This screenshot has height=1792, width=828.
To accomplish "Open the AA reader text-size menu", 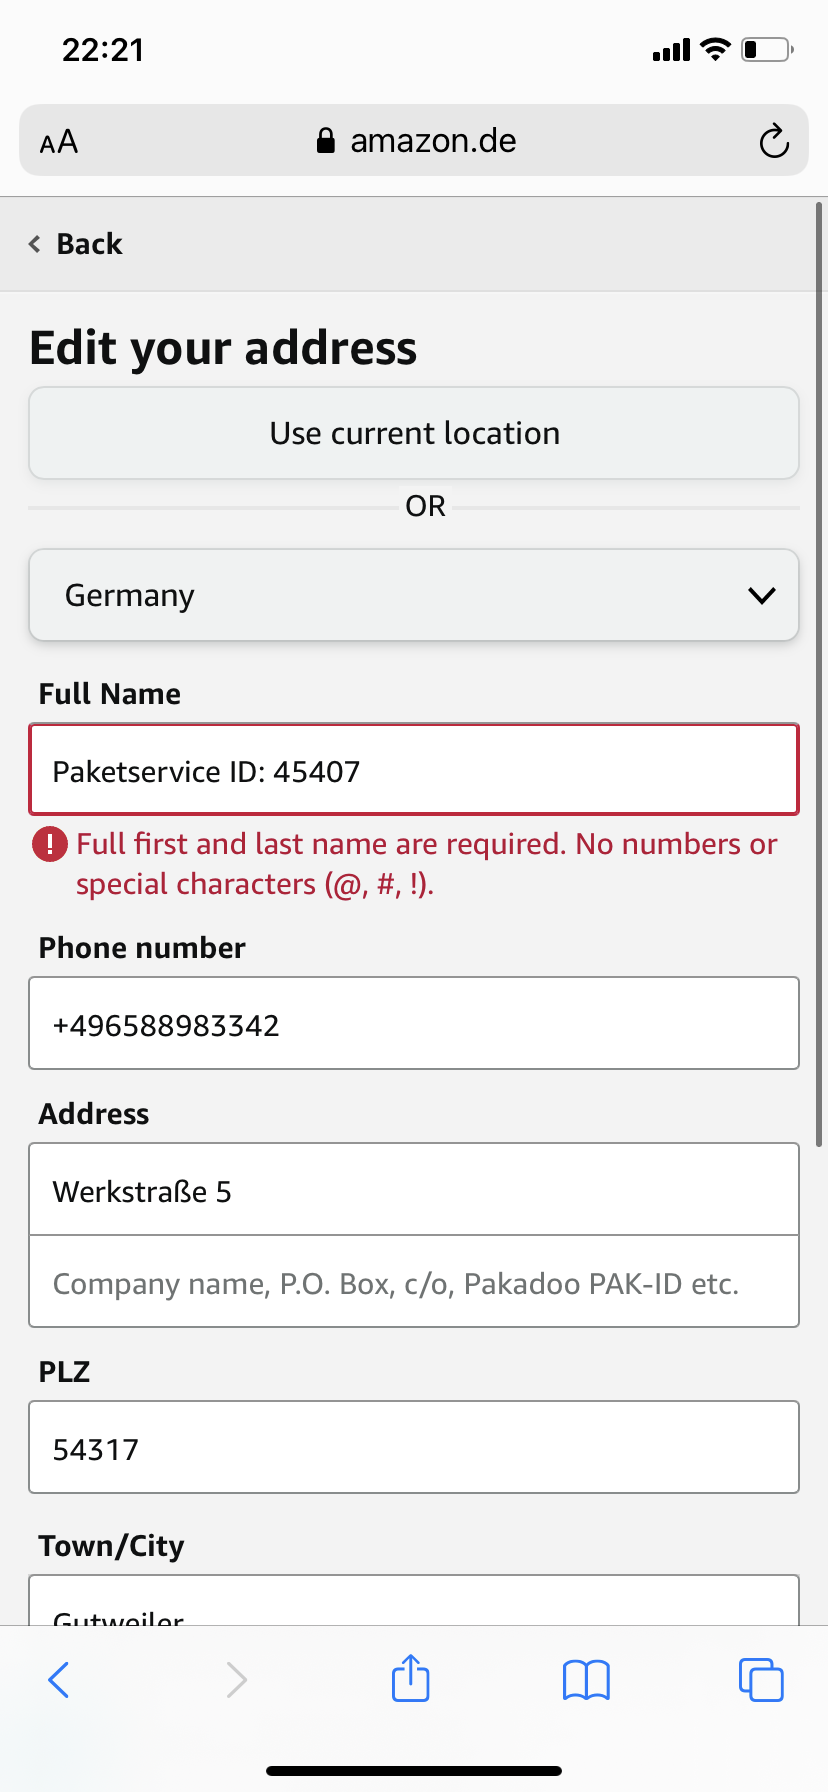I will point(59,142).
